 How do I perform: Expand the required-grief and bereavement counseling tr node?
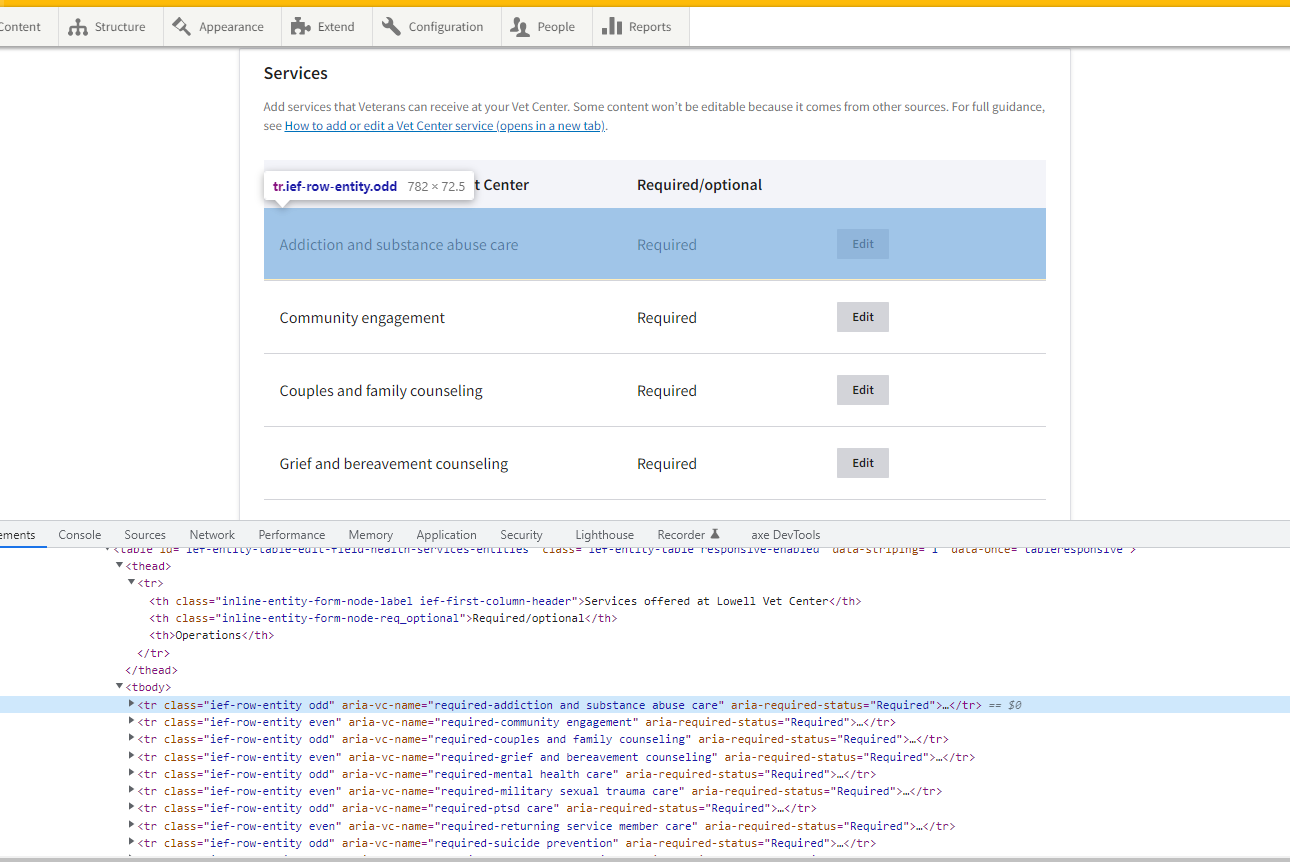pyautogui.click(x=131, y=757)
